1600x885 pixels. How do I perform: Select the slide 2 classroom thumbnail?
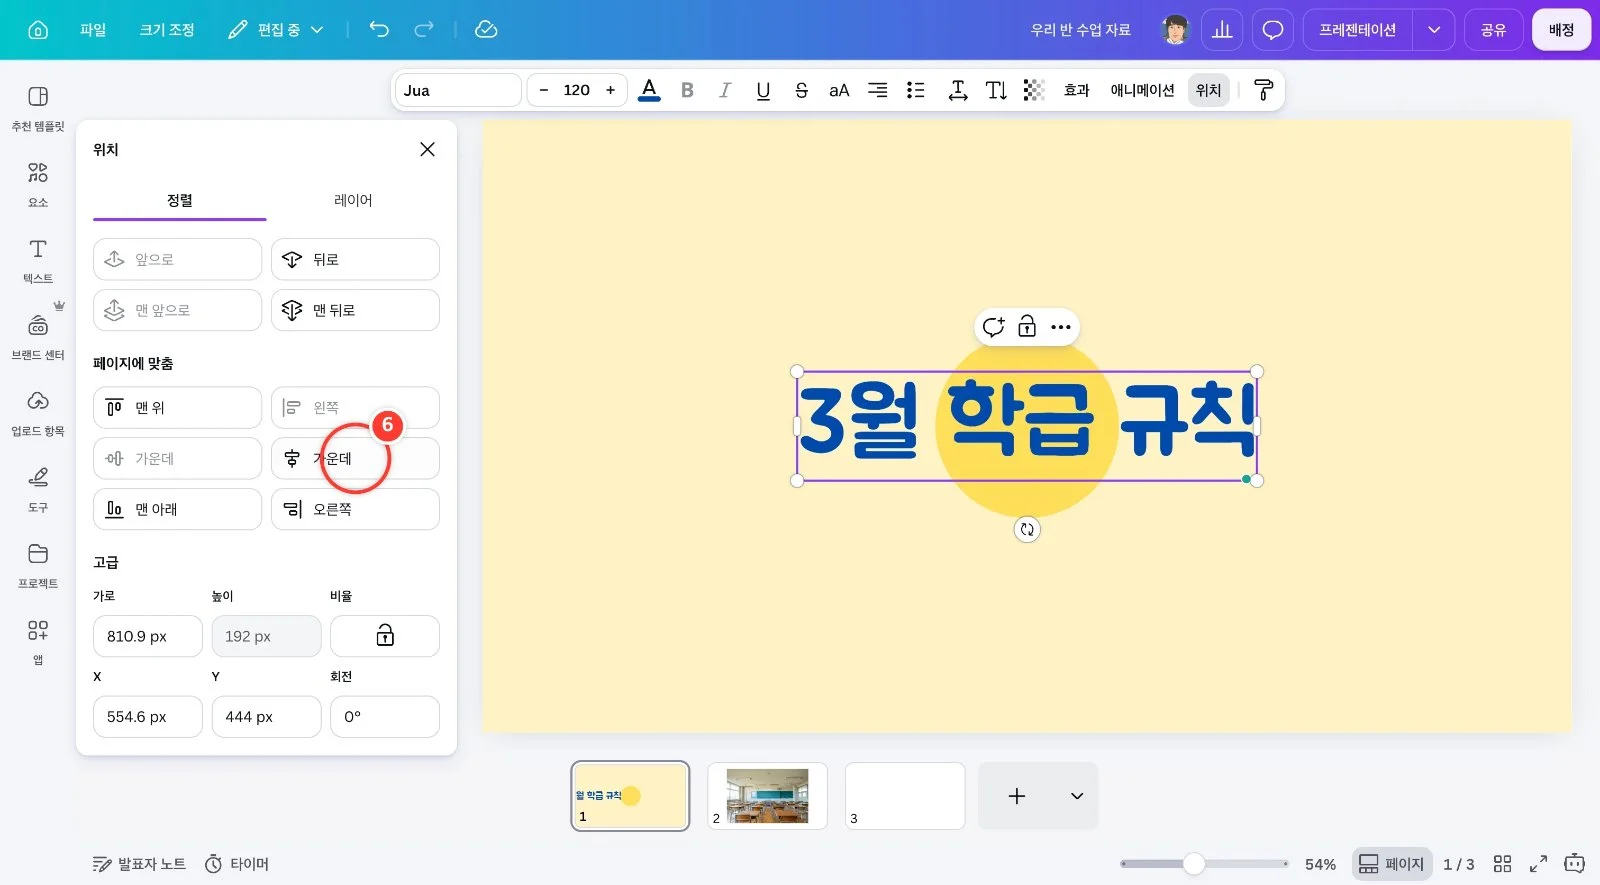pos(767,796)
